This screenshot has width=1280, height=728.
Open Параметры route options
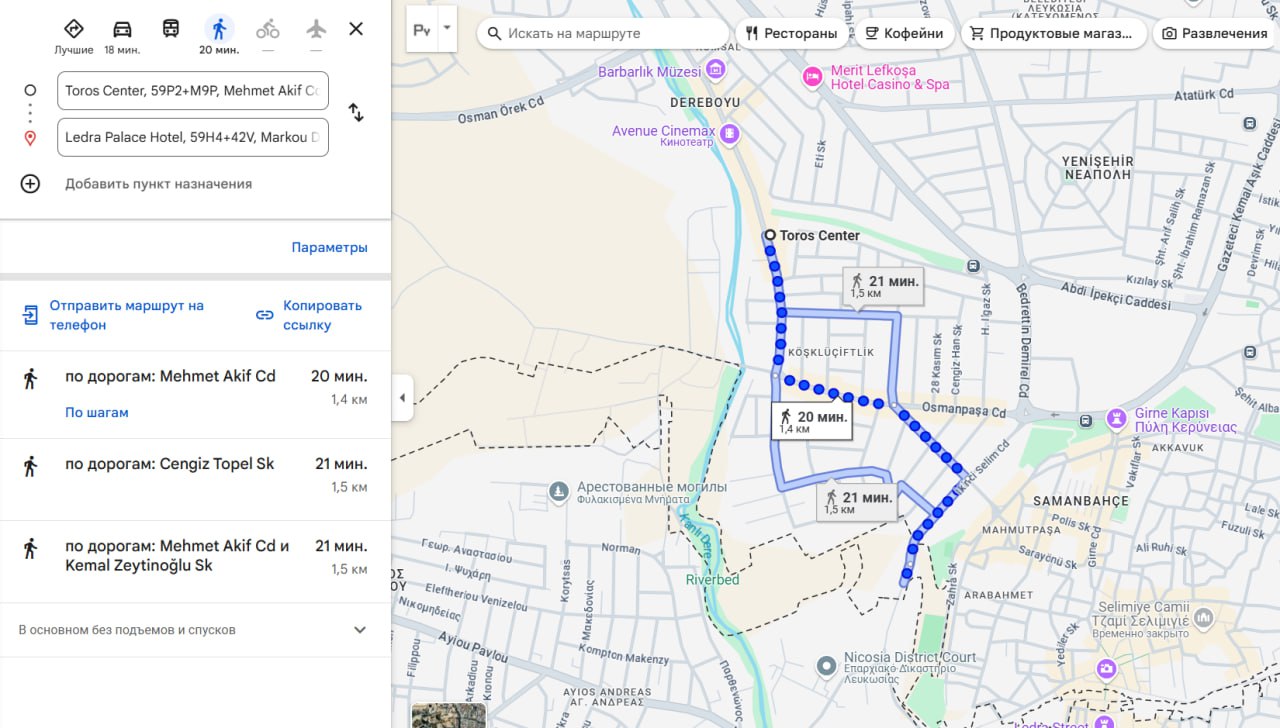(329, 247)
